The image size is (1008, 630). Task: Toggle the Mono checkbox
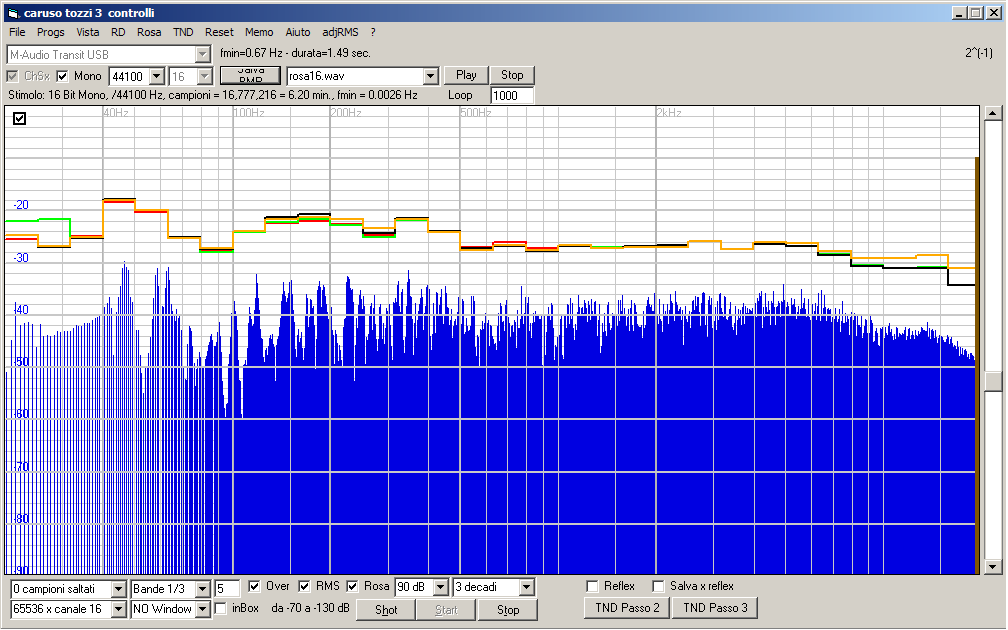[x=62, y=76]
